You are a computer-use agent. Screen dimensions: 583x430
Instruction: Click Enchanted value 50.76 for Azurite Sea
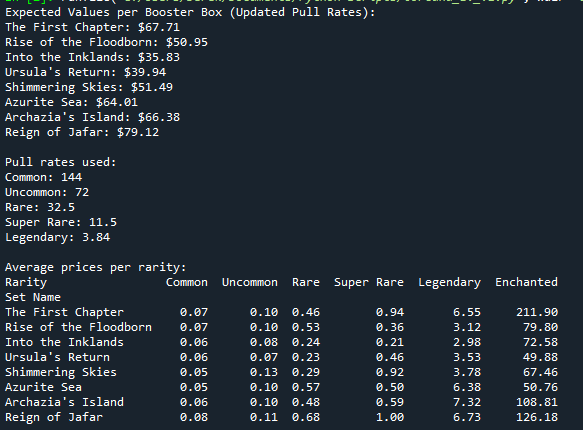tap(541, 387)
